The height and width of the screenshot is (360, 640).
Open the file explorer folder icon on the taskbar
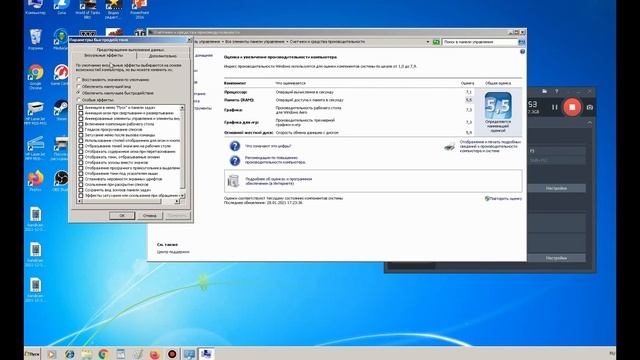tap(87, 354)
